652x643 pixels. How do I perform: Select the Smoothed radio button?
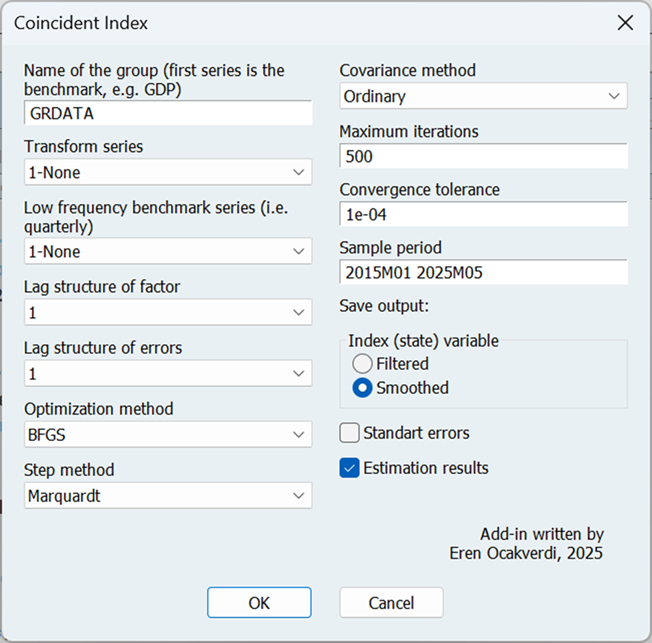point(362,388)
